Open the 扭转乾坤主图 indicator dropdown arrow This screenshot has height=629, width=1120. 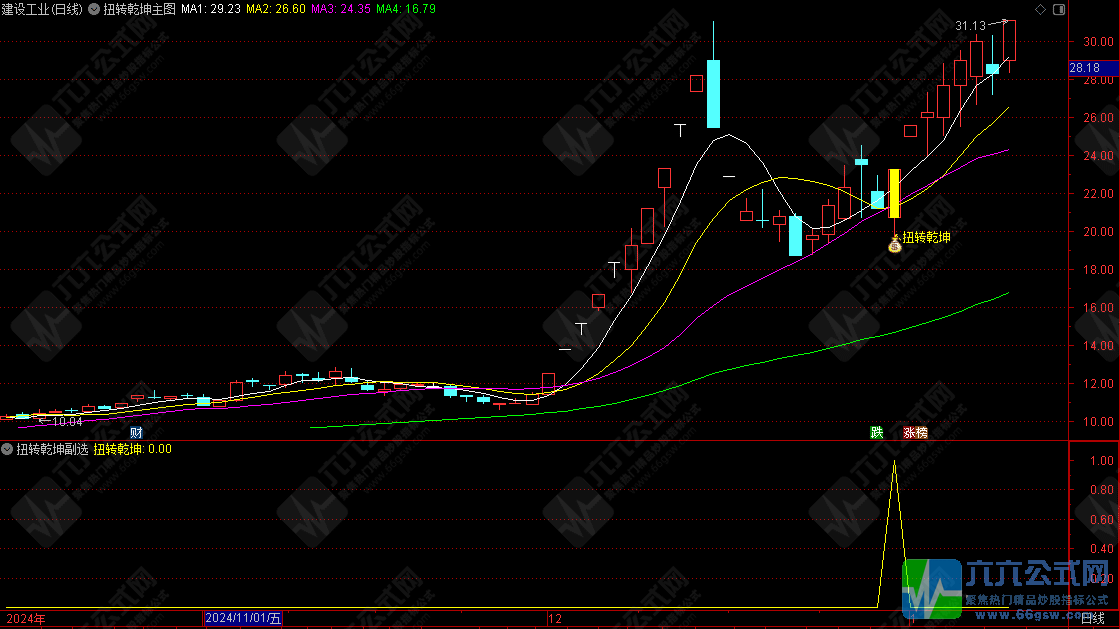(94, 9)
